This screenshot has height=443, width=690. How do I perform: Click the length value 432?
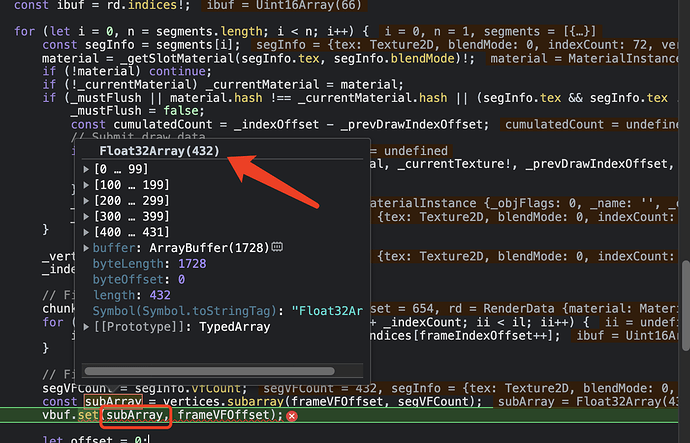[160, 295]
